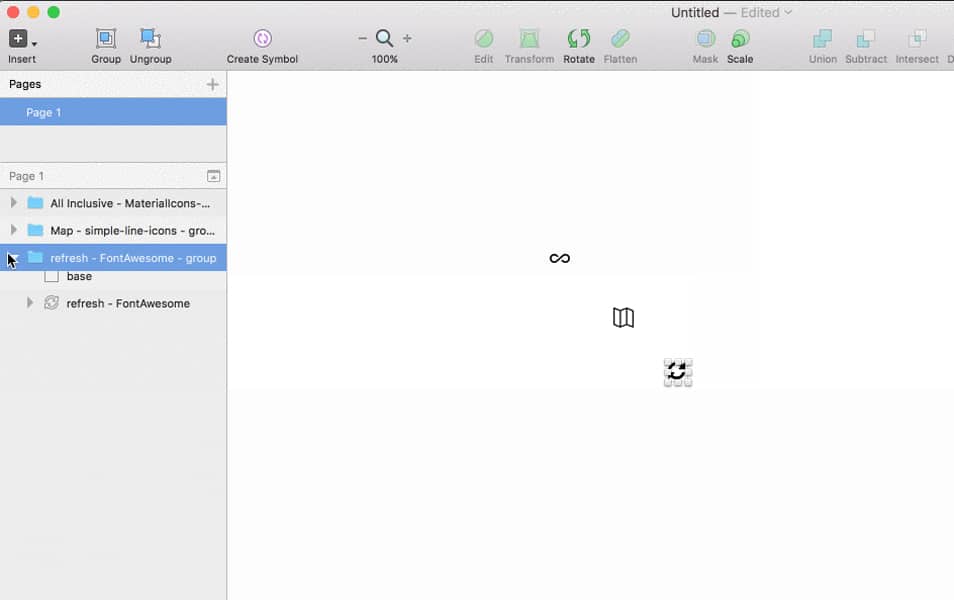Select the Intersect boolean operation icon
Screen dimensions: 954x600
[916, 40]
